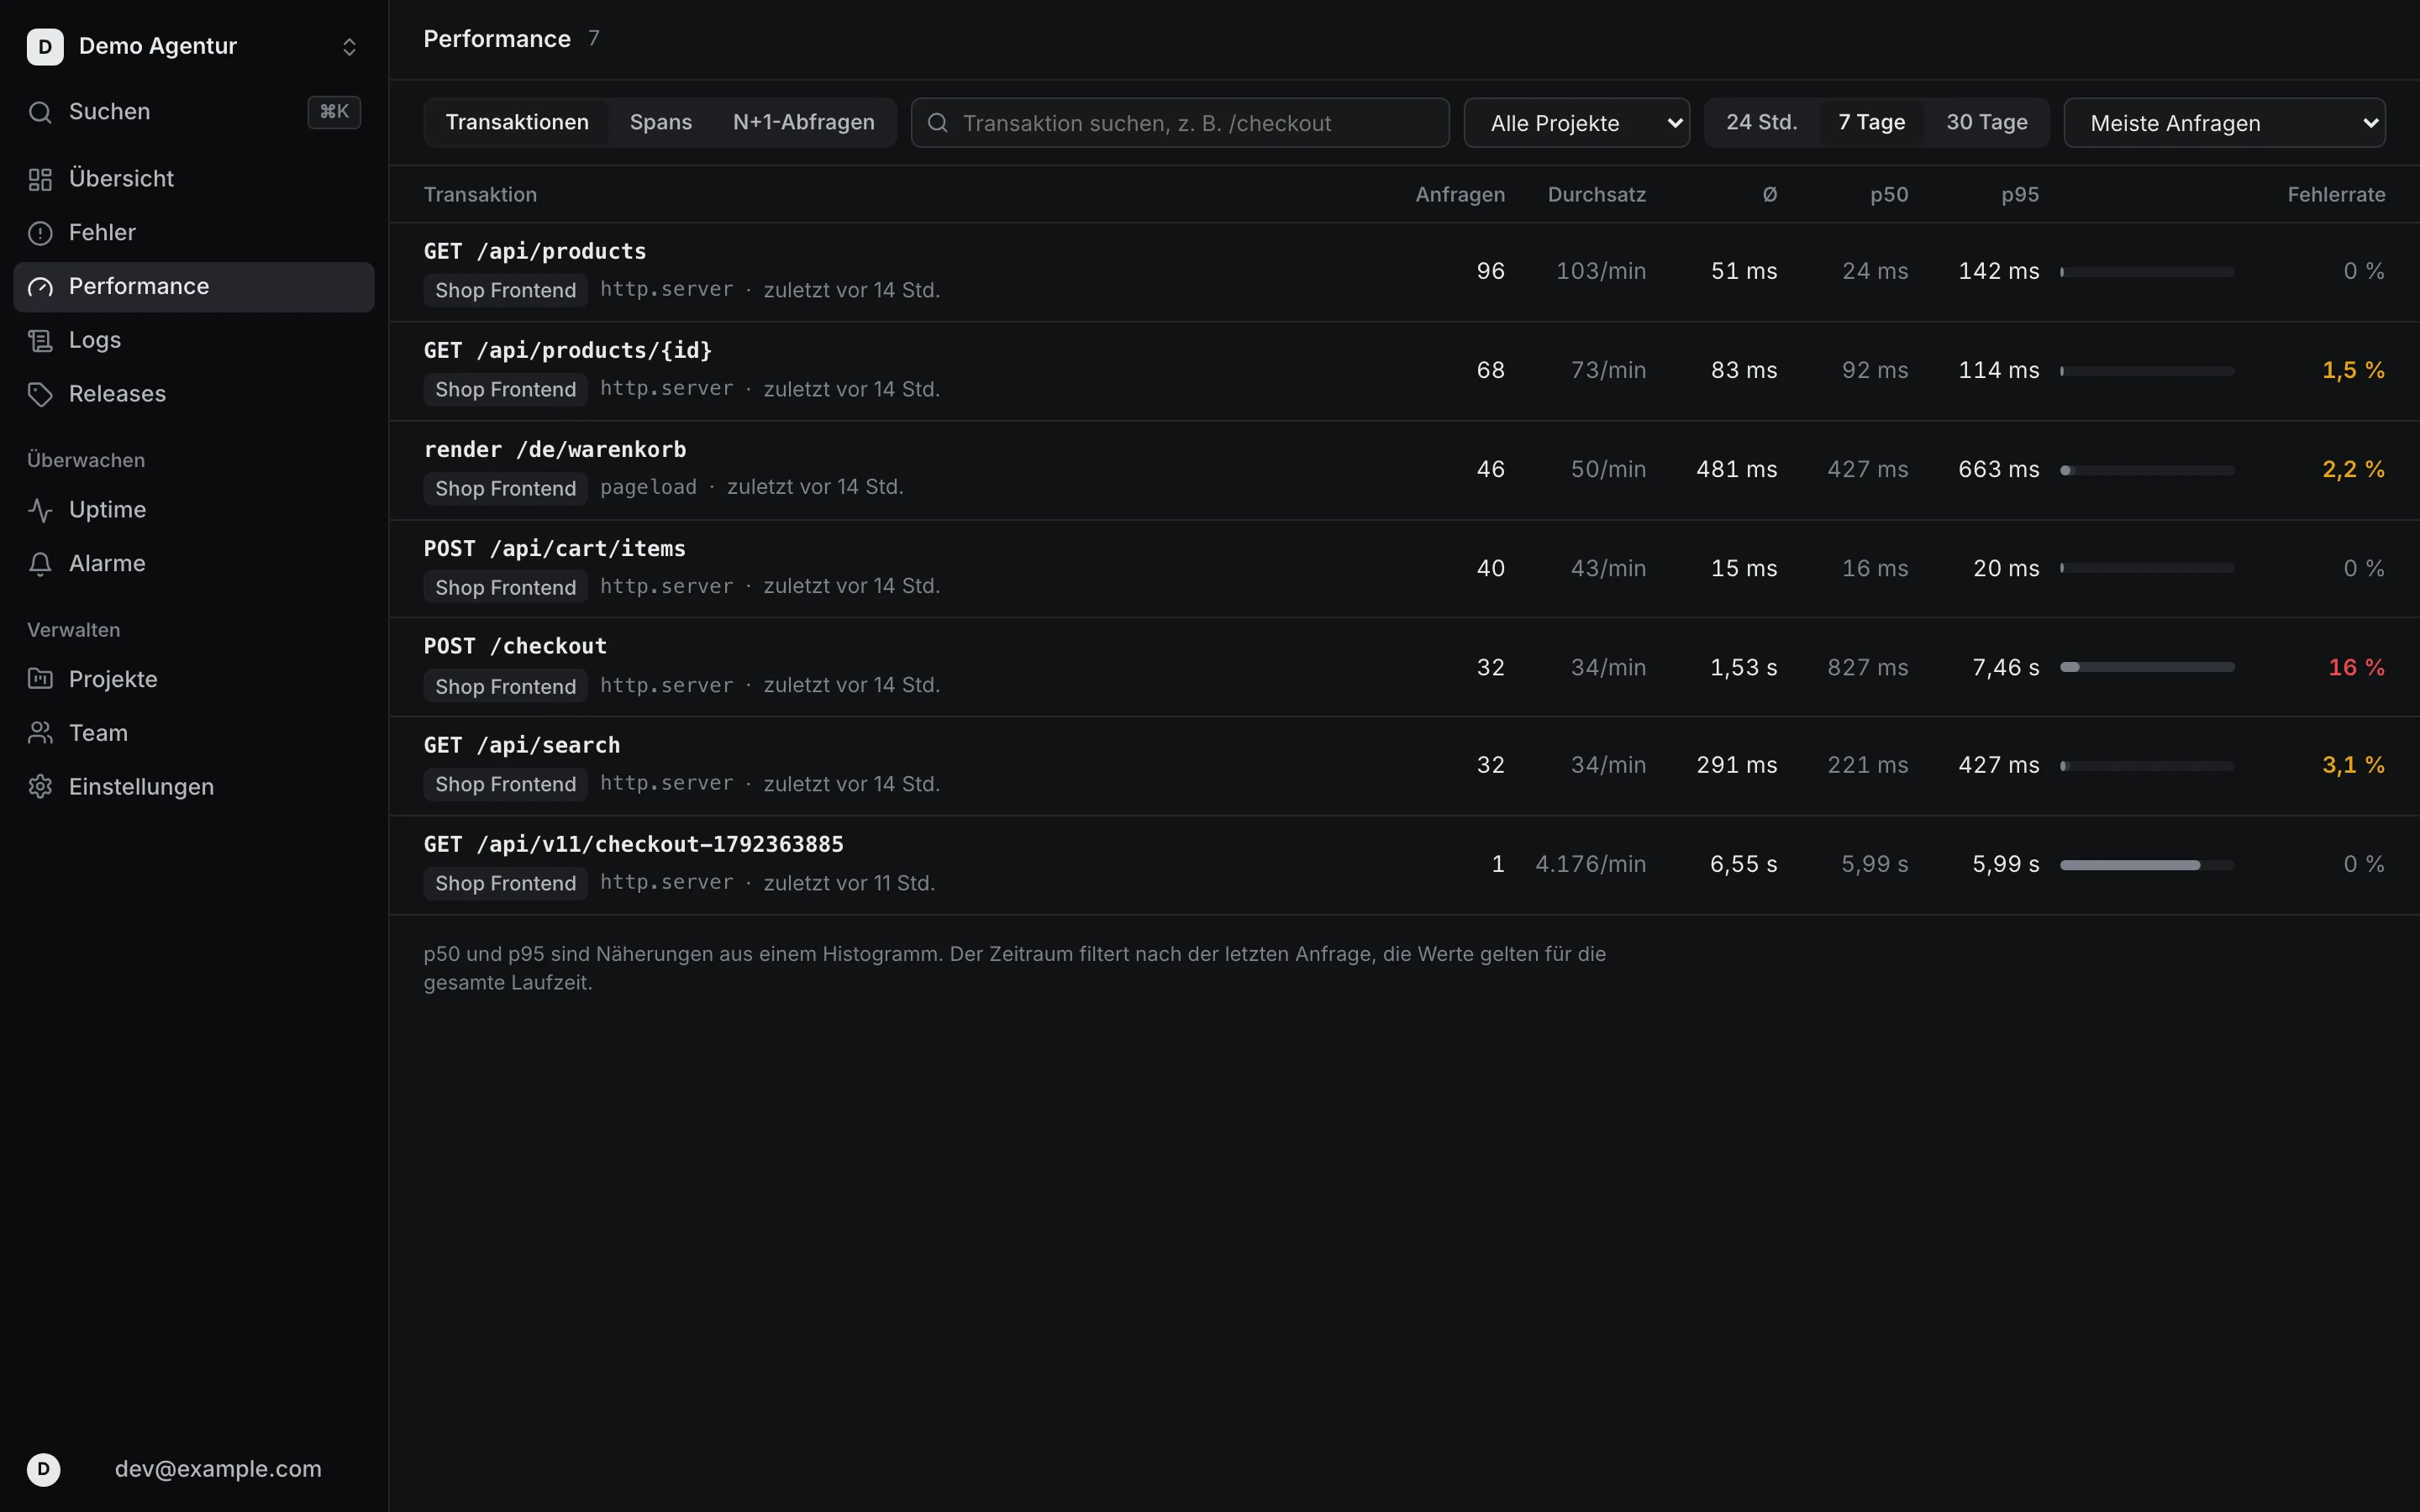
Task: Click the Projekte folder icon
Action: pyautogui.click(x=40, y=679)
